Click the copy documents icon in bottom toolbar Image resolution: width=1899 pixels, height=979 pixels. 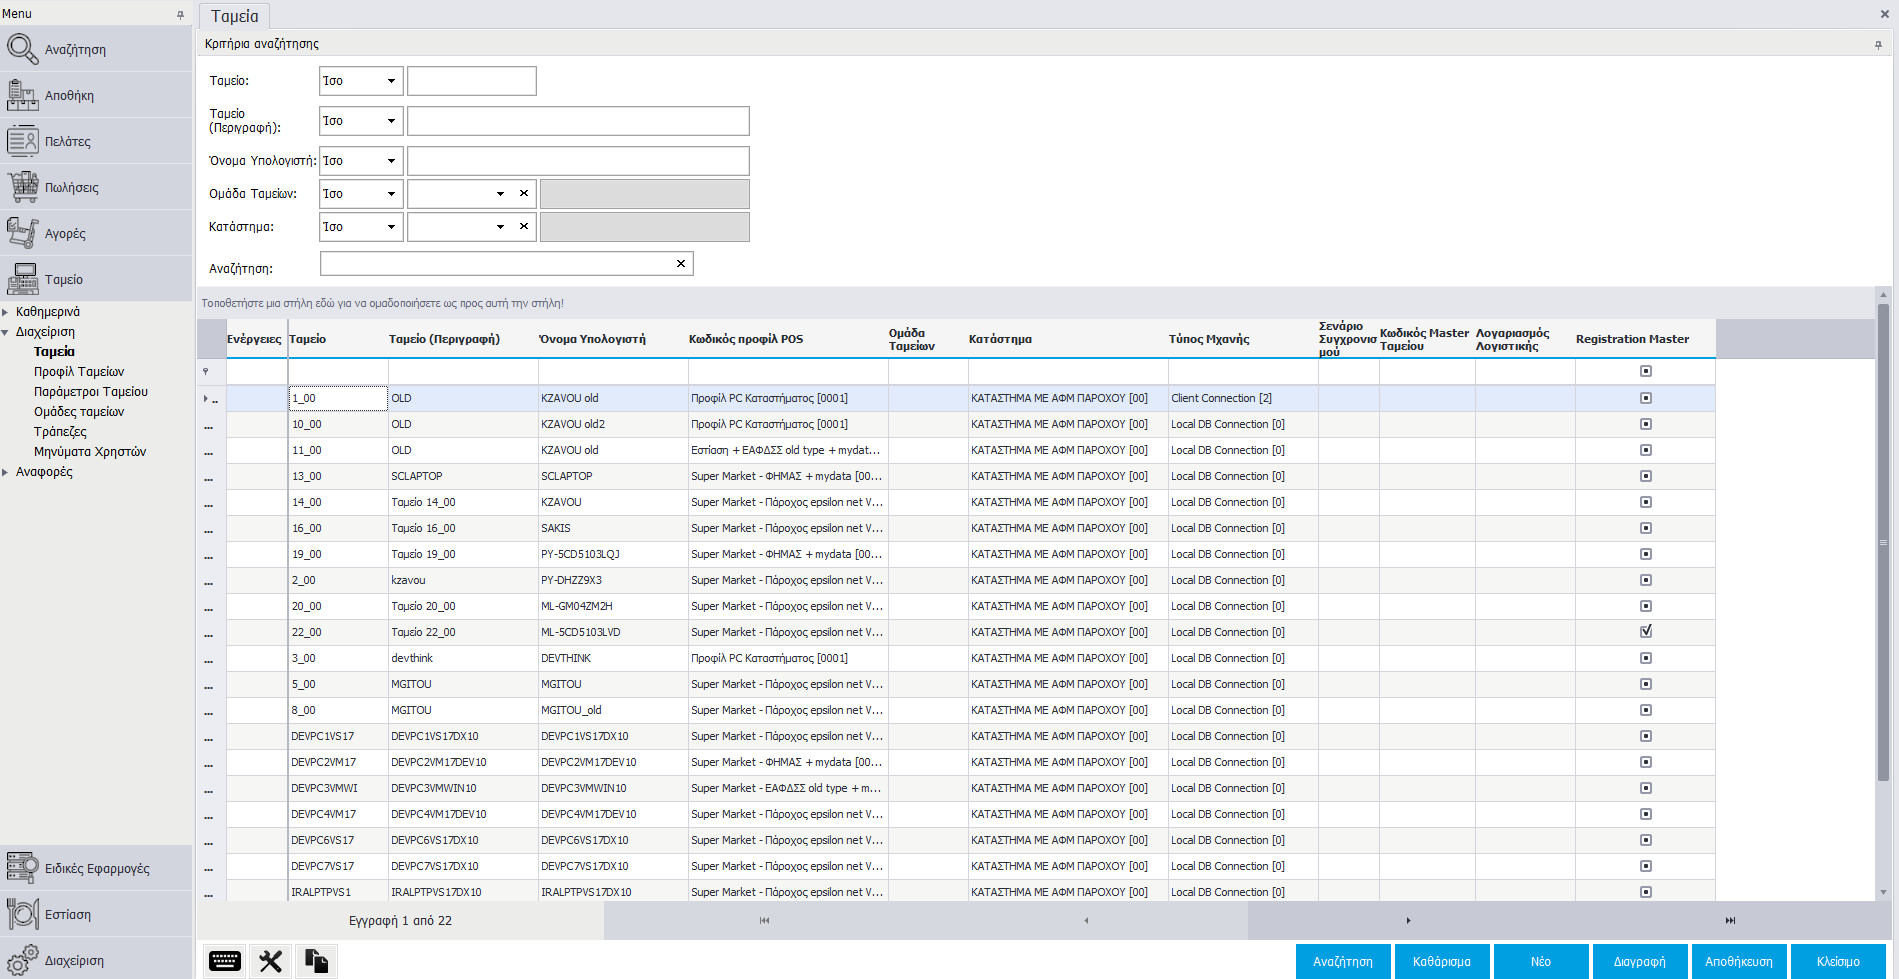click(x=316, y=961)
